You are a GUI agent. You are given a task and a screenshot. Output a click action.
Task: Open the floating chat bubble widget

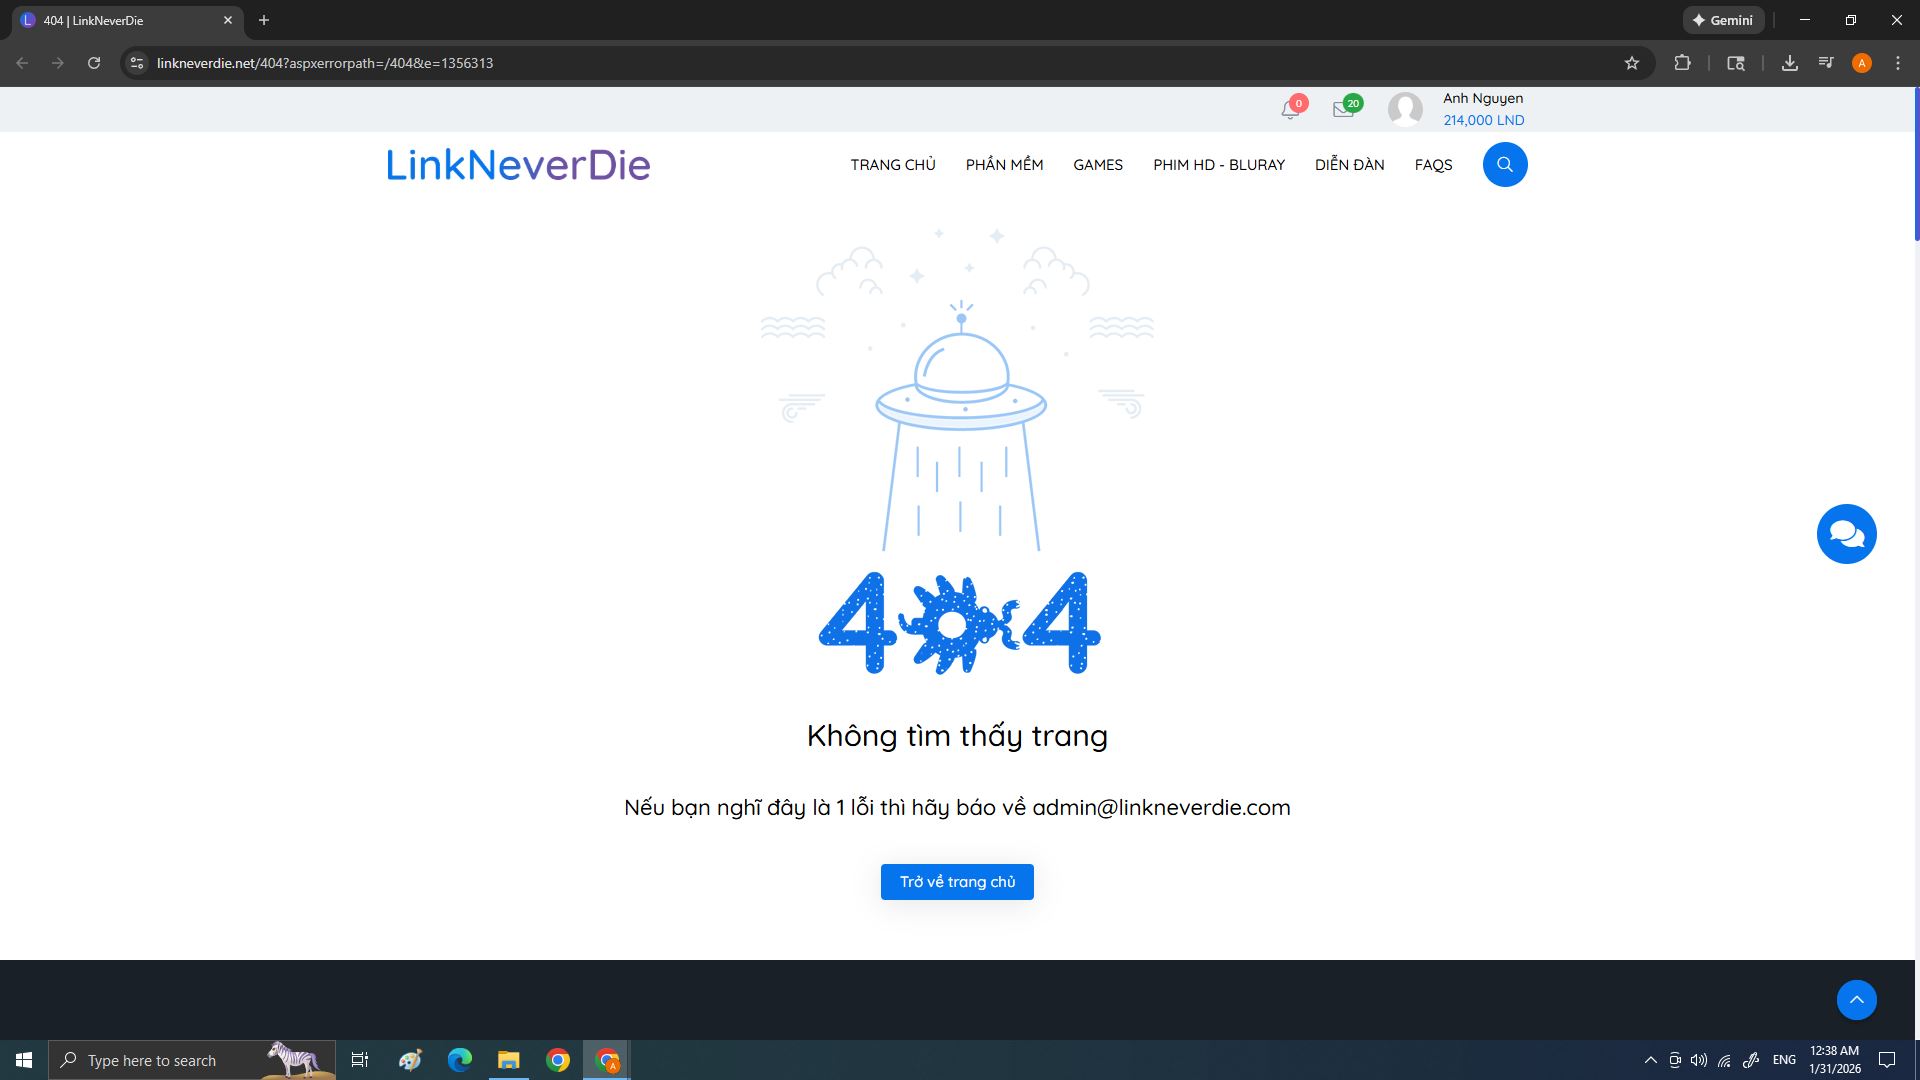click(x=1846, y=534)
